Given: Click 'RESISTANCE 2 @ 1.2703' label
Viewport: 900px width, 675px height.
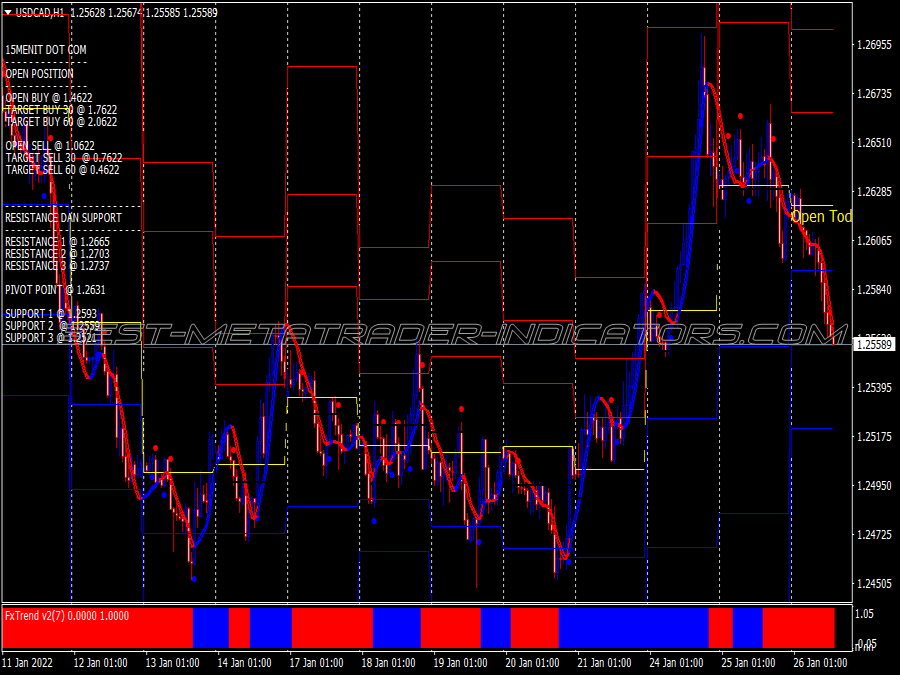Looking at the screenshot, I should 57,254.
